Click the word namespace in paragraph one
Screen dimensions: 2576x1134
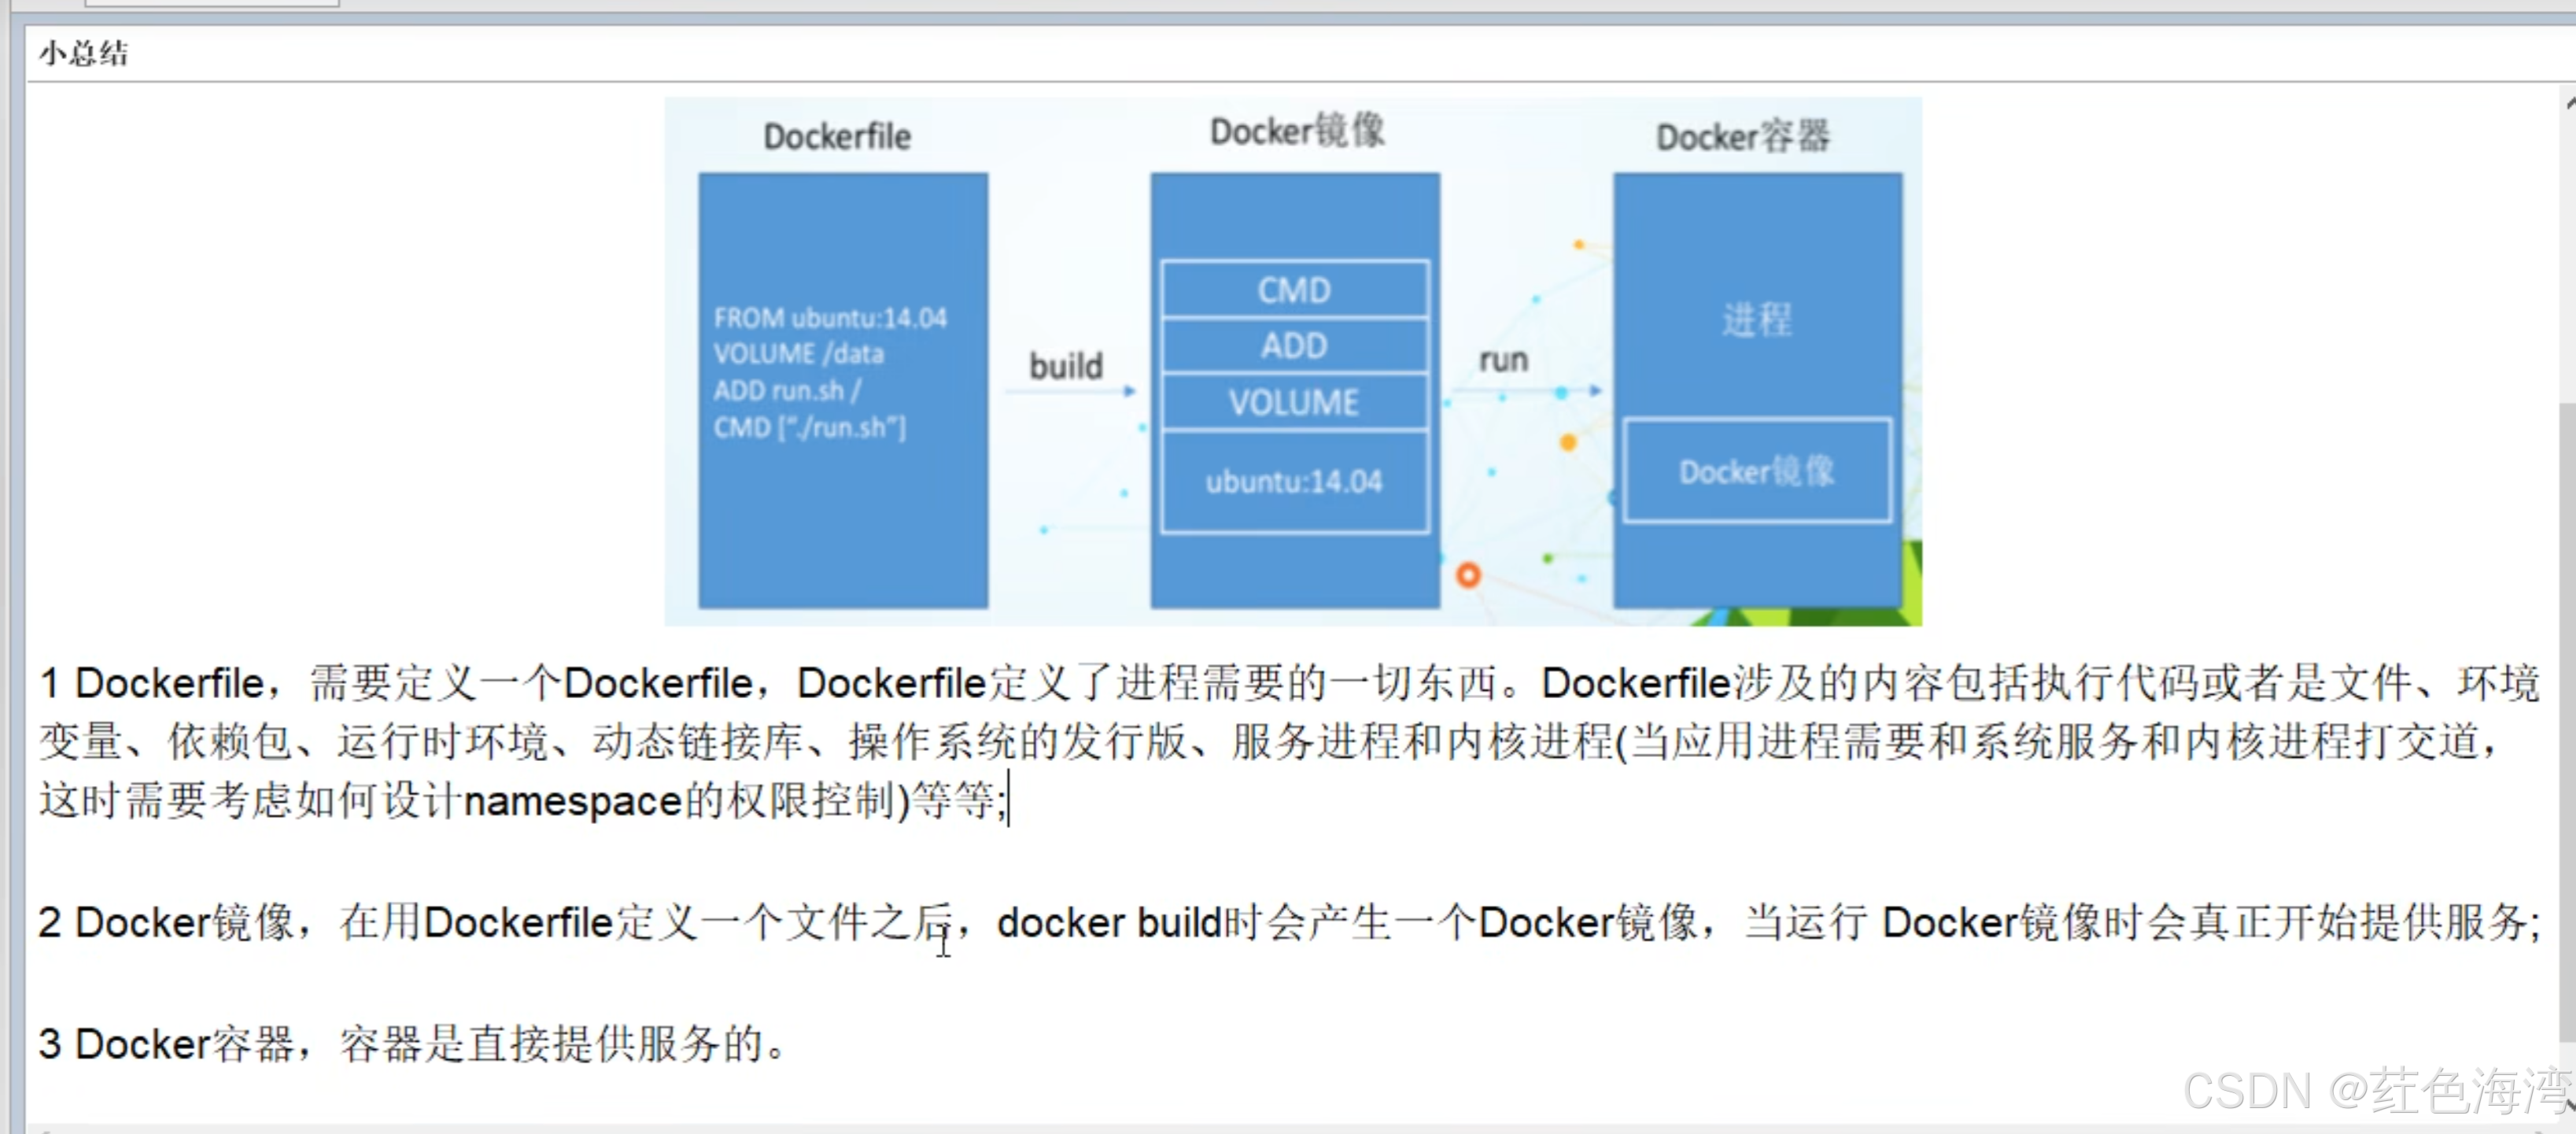(x=573, y=802)
